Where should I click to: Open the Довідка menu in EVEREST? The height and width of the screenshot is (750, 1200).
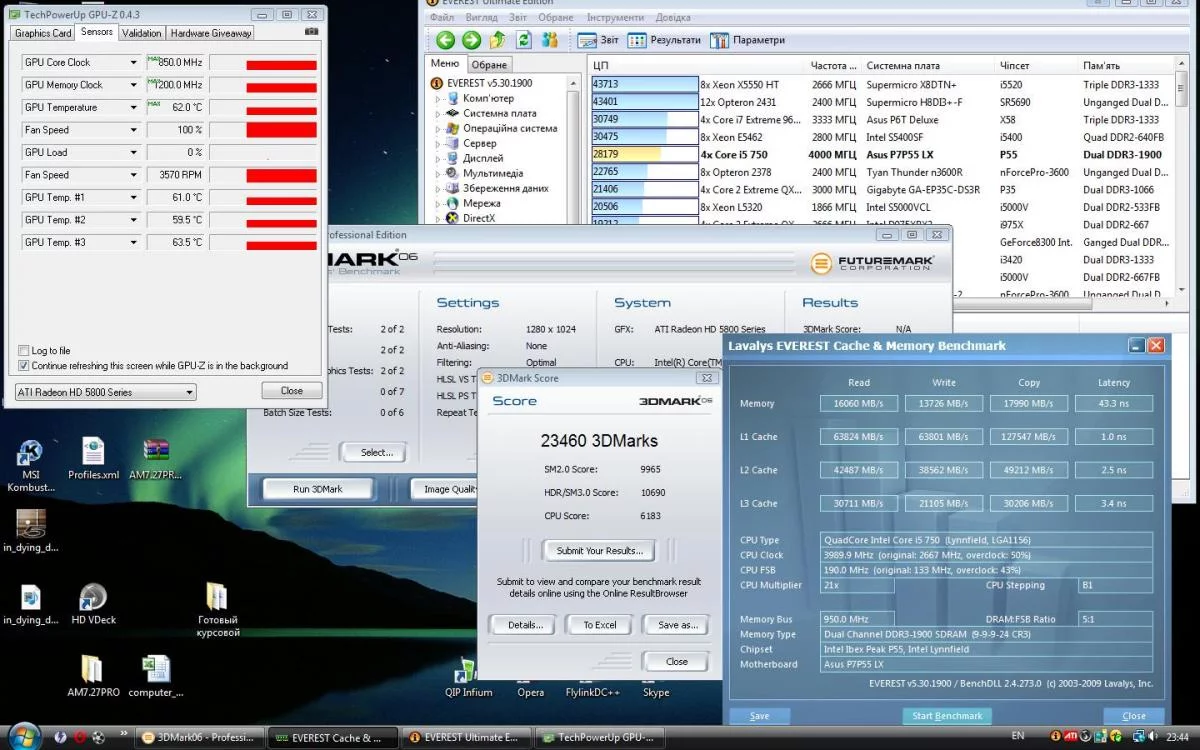pyautogui.click(x=673, y=17)
